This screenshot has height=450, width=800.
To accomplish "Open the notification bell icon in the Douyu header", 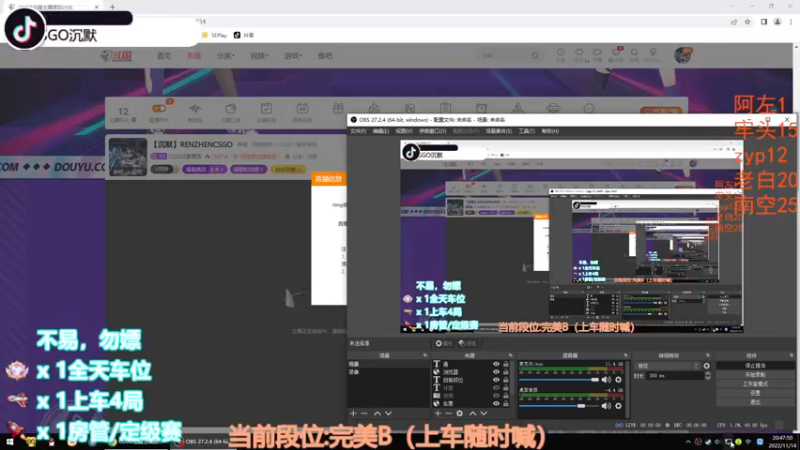I will [634, 53].
